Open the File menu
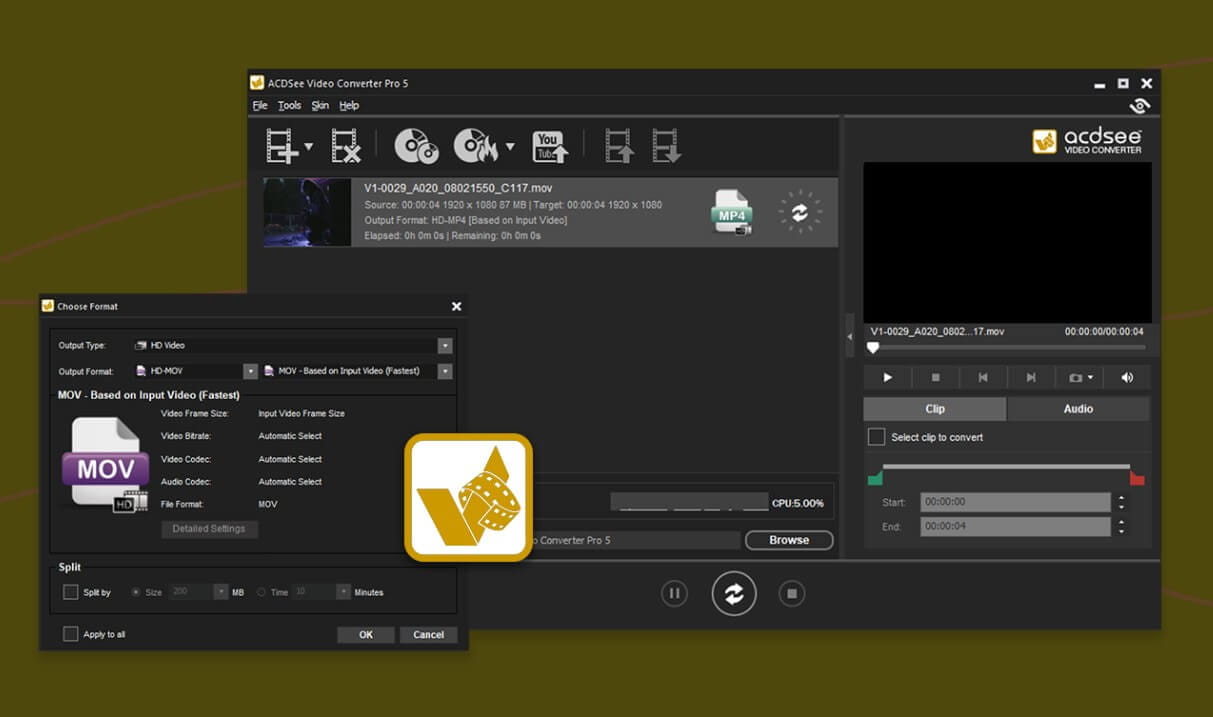The width and height of the screenshot is (1213, 717). click(260, 105)
